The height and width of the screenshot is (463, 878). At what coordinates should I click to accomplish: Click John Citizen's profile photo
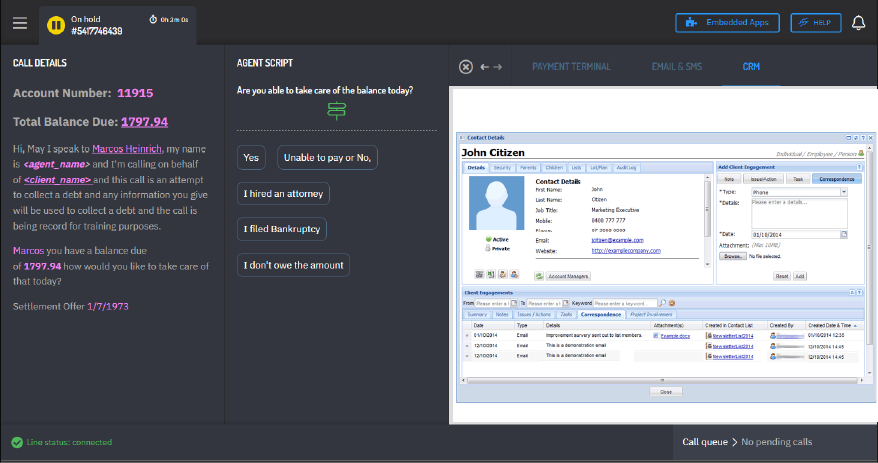[496, 203]
